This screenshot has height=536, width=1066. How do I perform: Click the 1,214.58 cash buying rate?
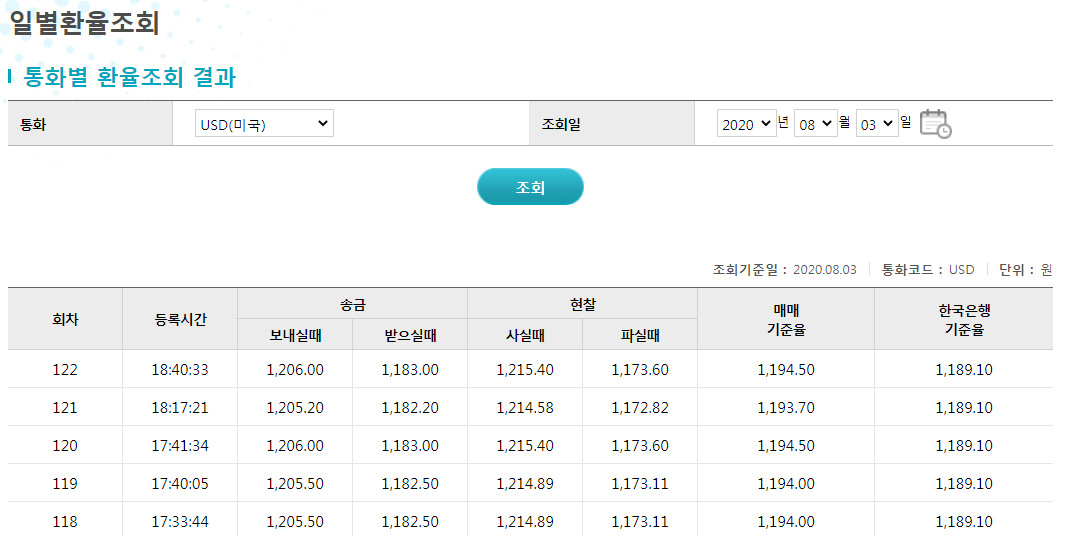525,407
